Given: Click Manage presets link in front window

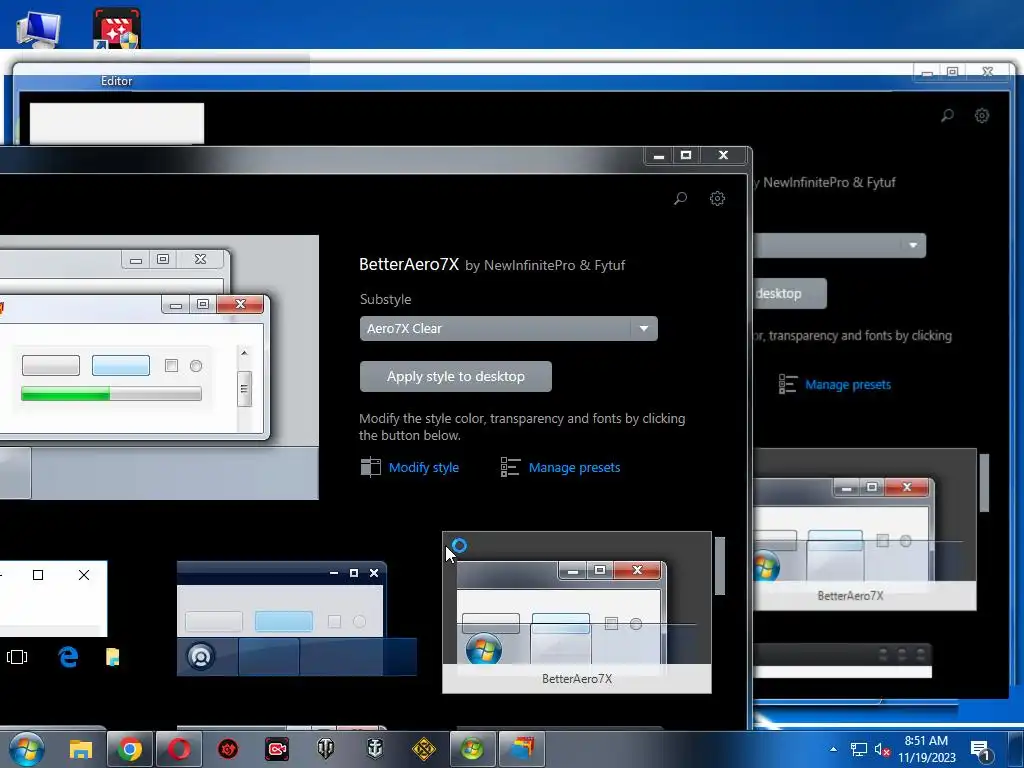Looking at the screenshot, I should [574, 468].
